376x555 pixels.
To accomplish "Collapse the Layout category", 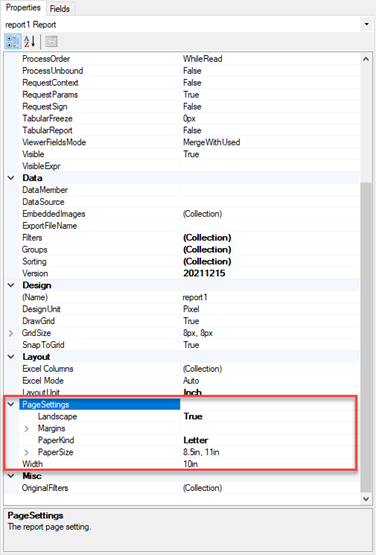I will 11,356.
